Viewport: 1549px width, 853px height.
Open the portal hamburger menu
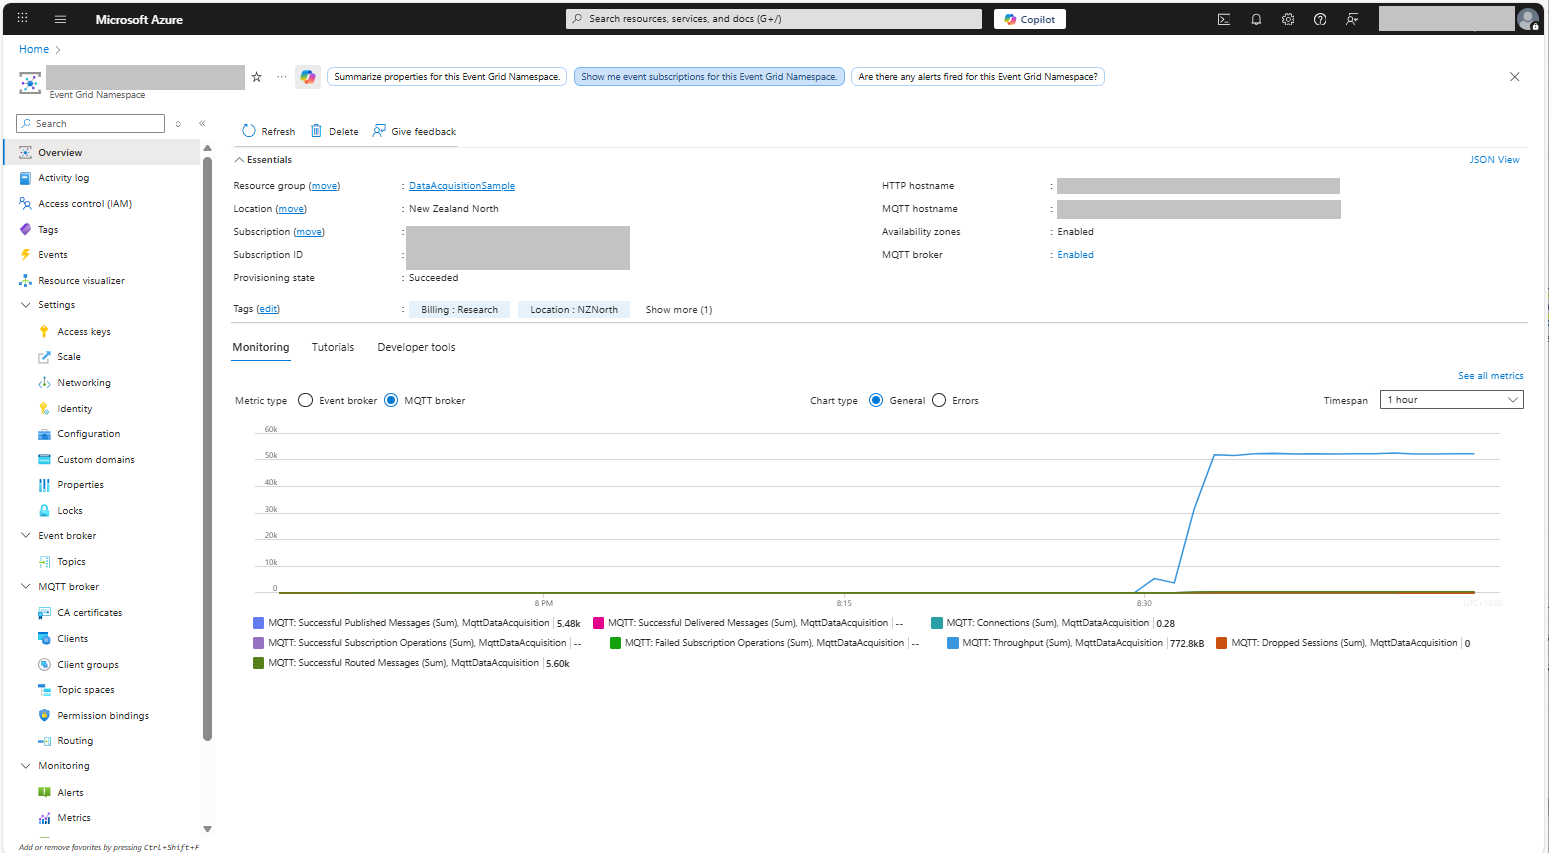pos(60,19)
